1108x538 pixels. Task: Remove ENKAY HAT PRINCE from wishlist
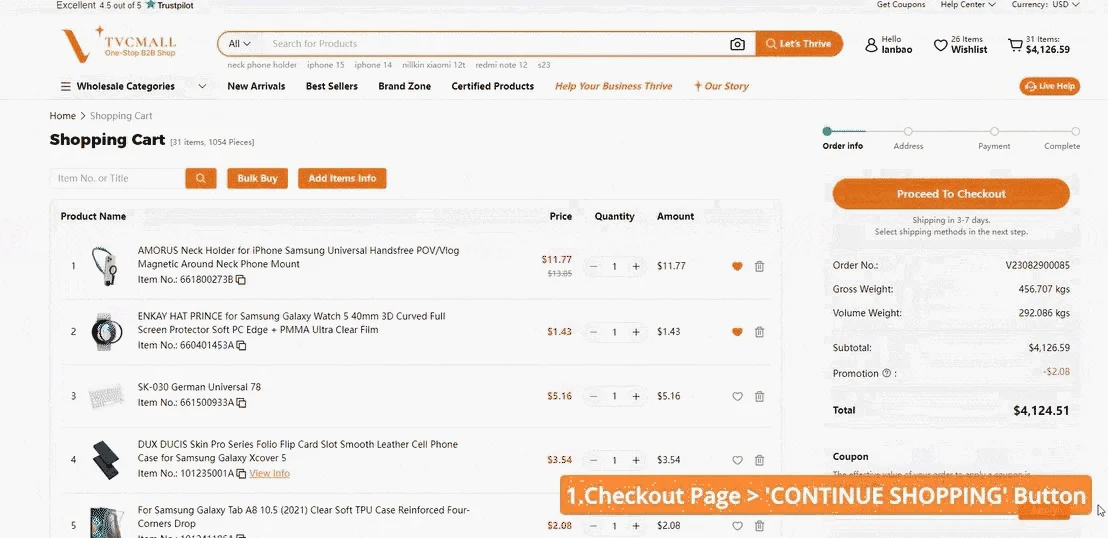pyautogui.click(x=737, y=332)
